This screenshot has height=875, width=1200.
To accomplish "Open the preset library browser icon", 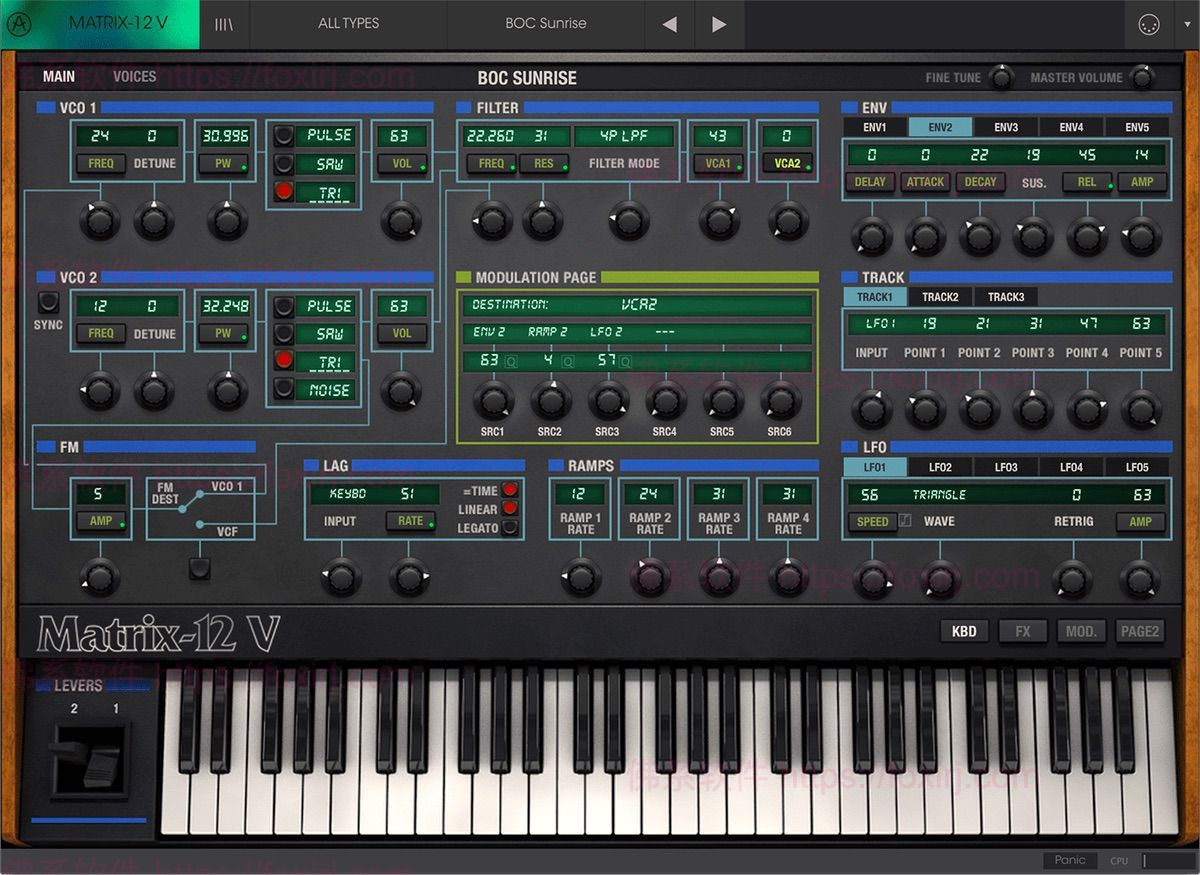I will (222, 22).
